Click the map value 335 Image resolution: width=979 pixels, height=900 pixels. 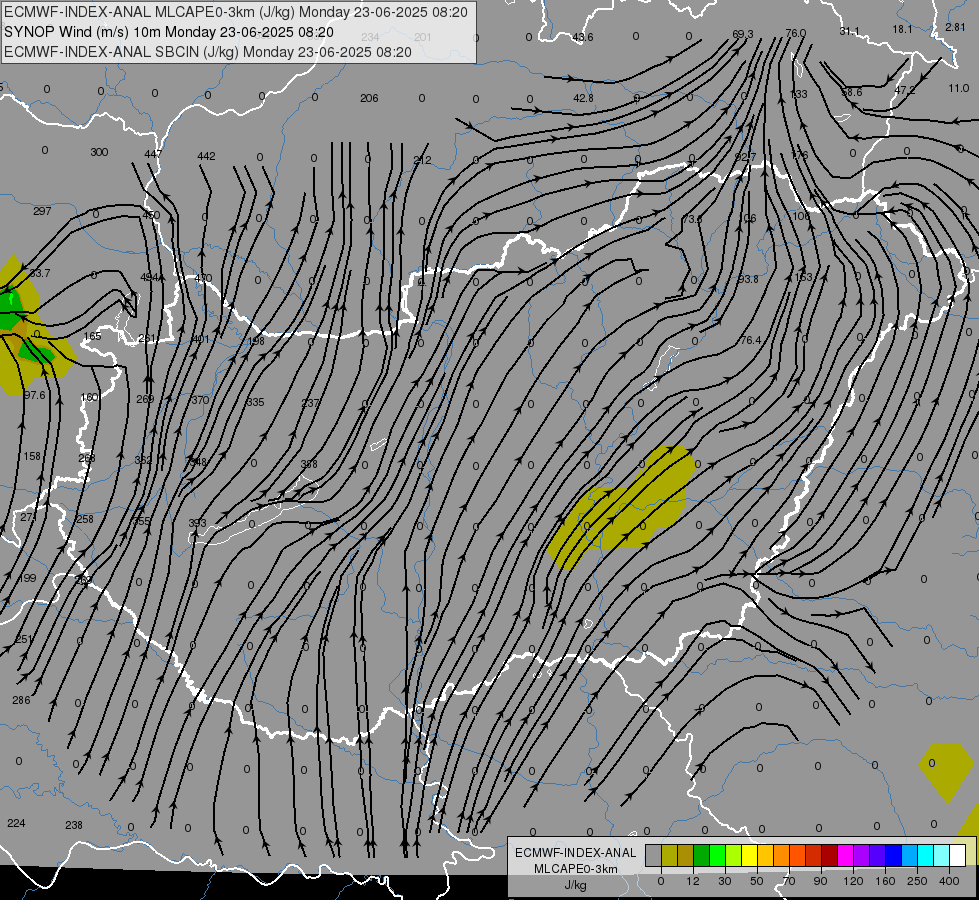point(255,402)
